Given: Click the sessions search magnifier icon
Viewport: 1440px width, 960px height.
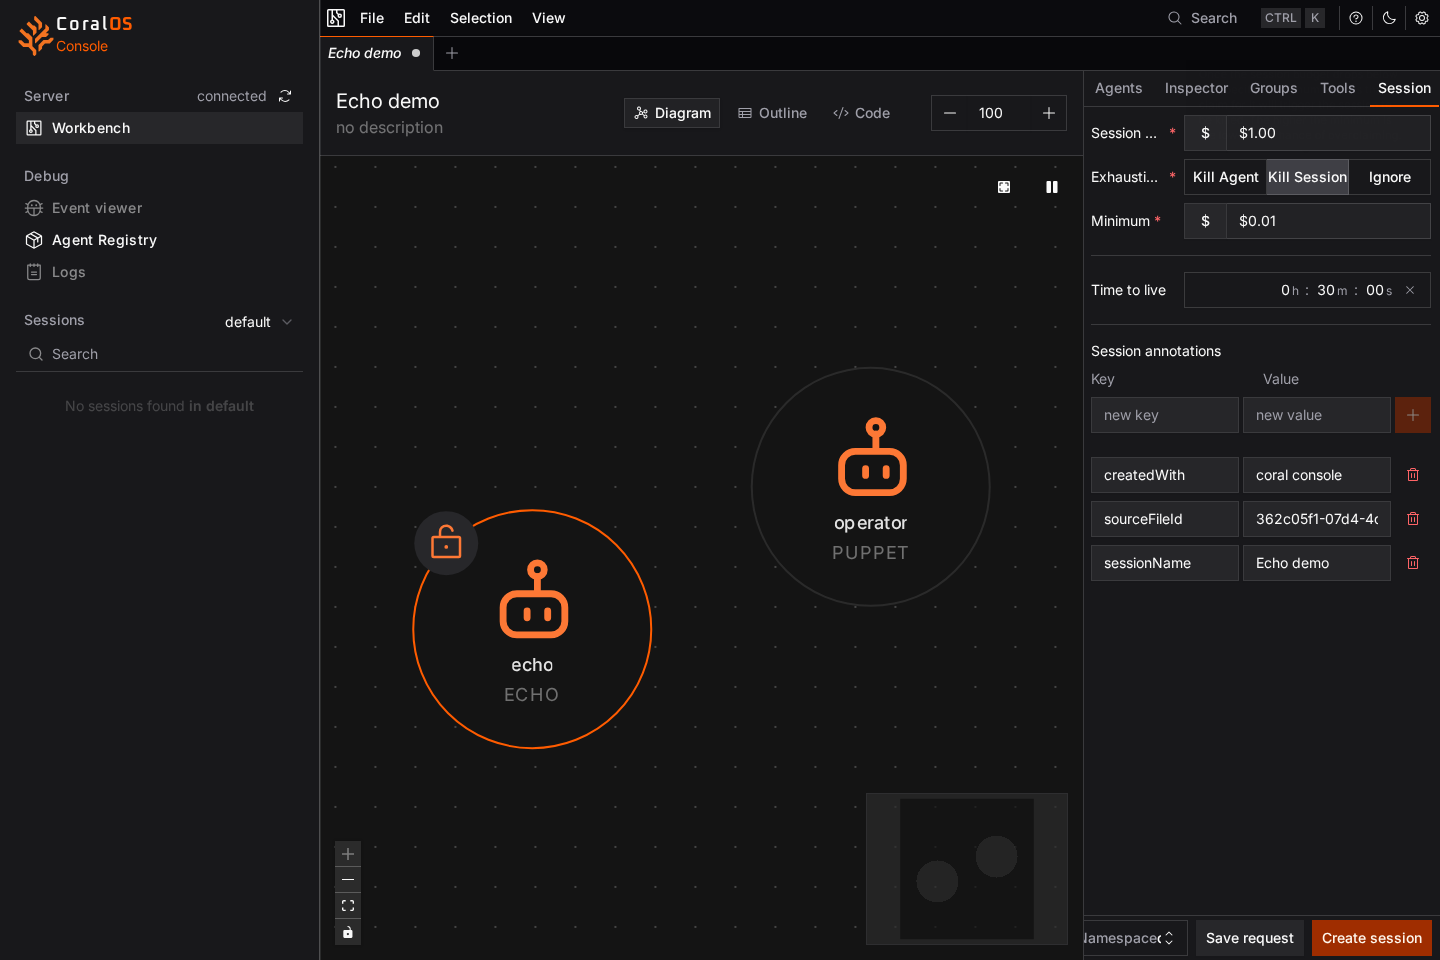Looking at the screenshot, I should coord(36,354).
